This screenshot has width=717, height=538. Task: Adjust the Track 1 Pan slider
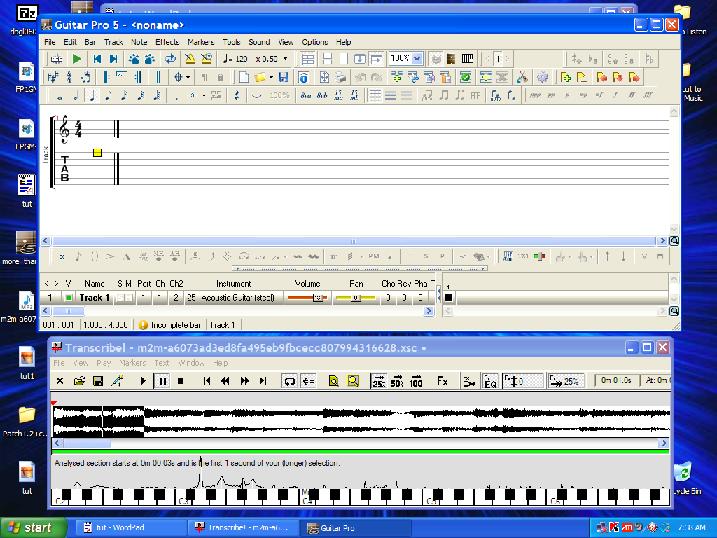pos(355,298)
